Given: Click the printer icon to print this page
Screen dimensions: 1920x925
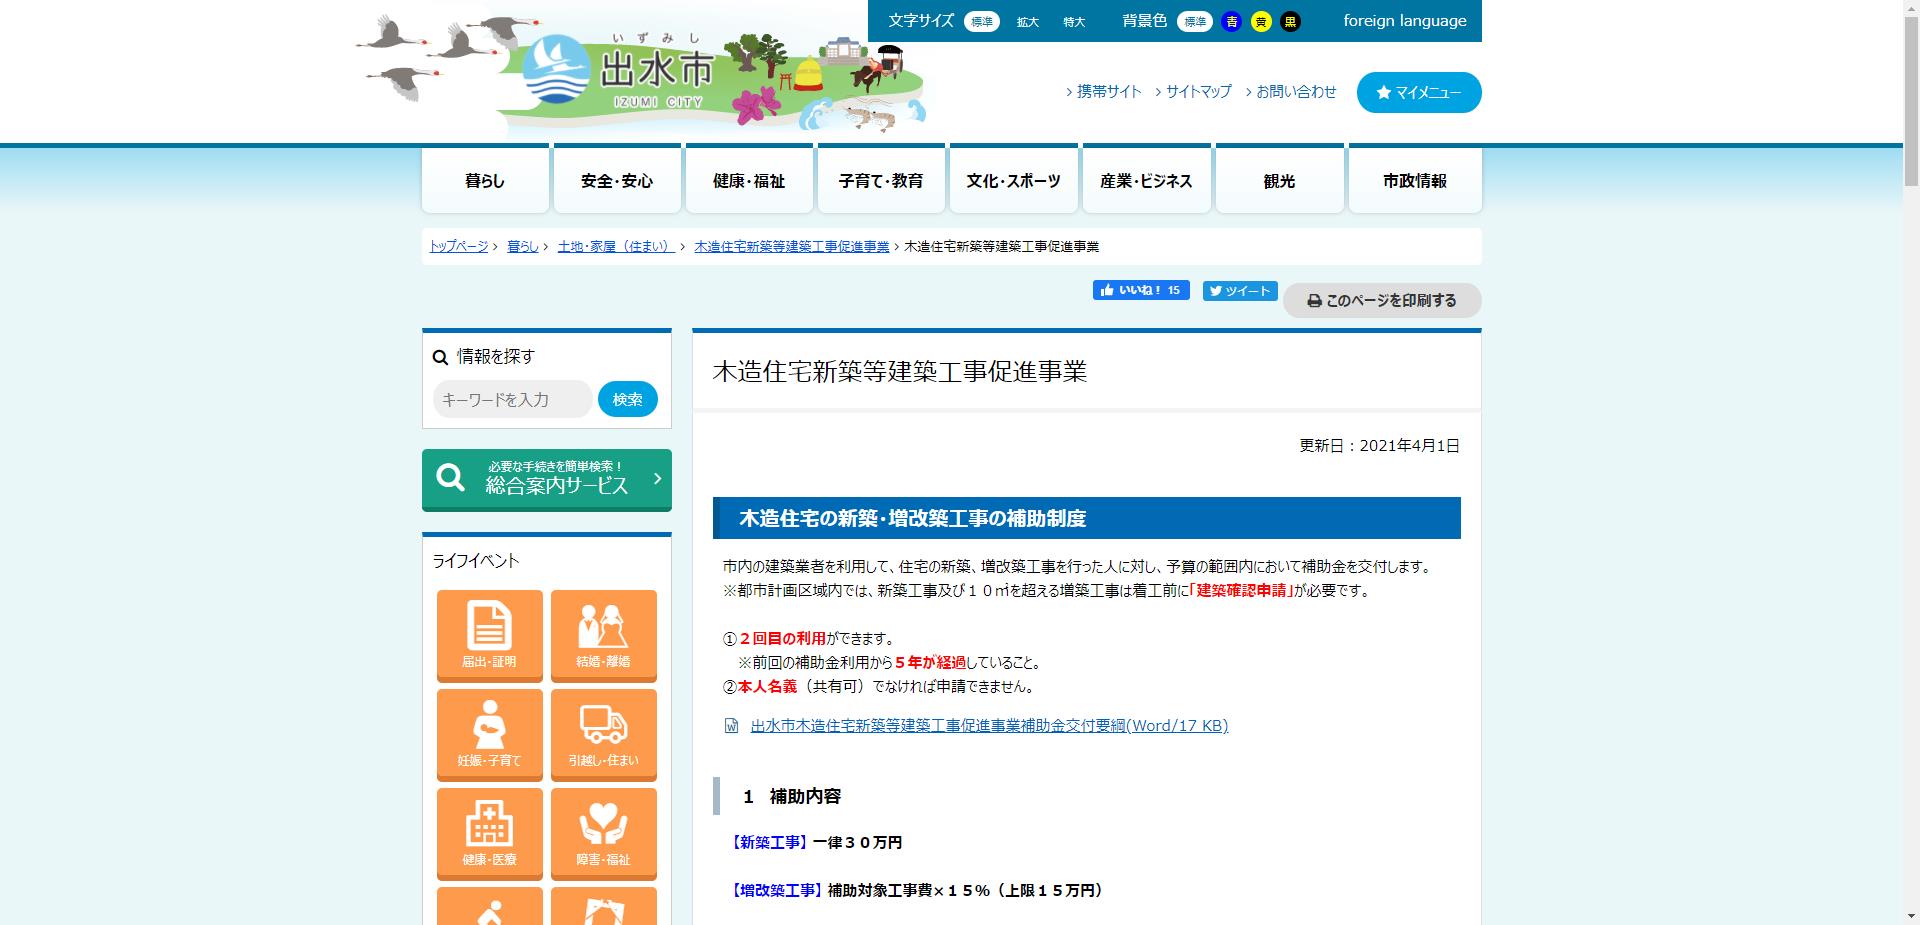Looking at the screenshot, I should 1314,300.
